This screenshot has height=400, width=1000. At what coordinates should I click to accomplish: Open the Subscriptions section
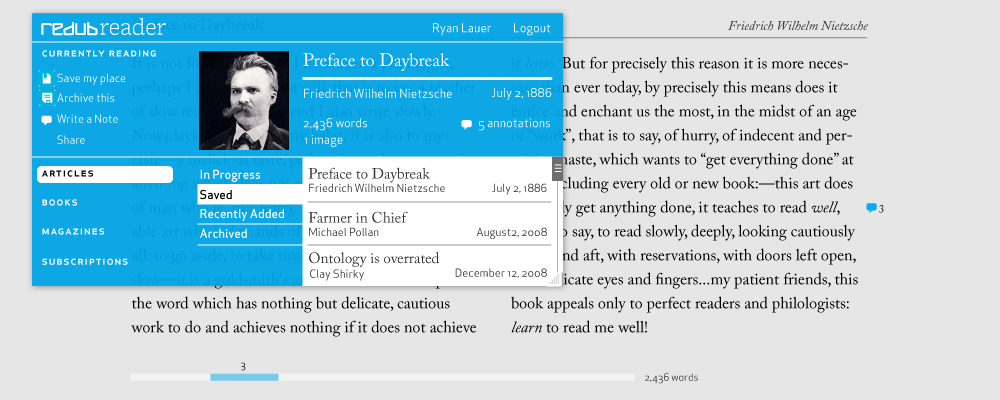coord(85,262)
